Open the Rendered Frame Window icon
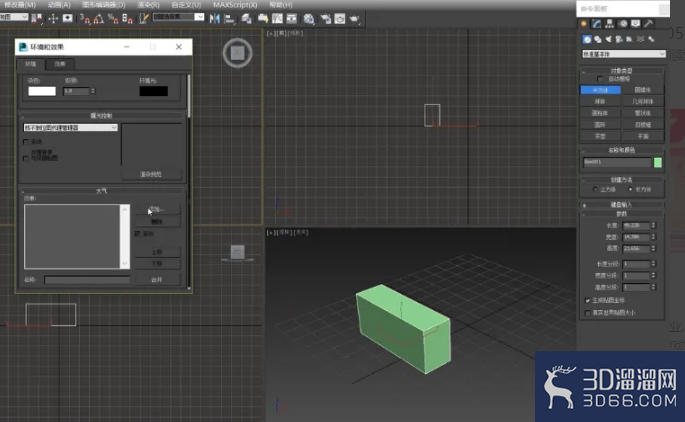685x422 pixels. coord(339,18)
